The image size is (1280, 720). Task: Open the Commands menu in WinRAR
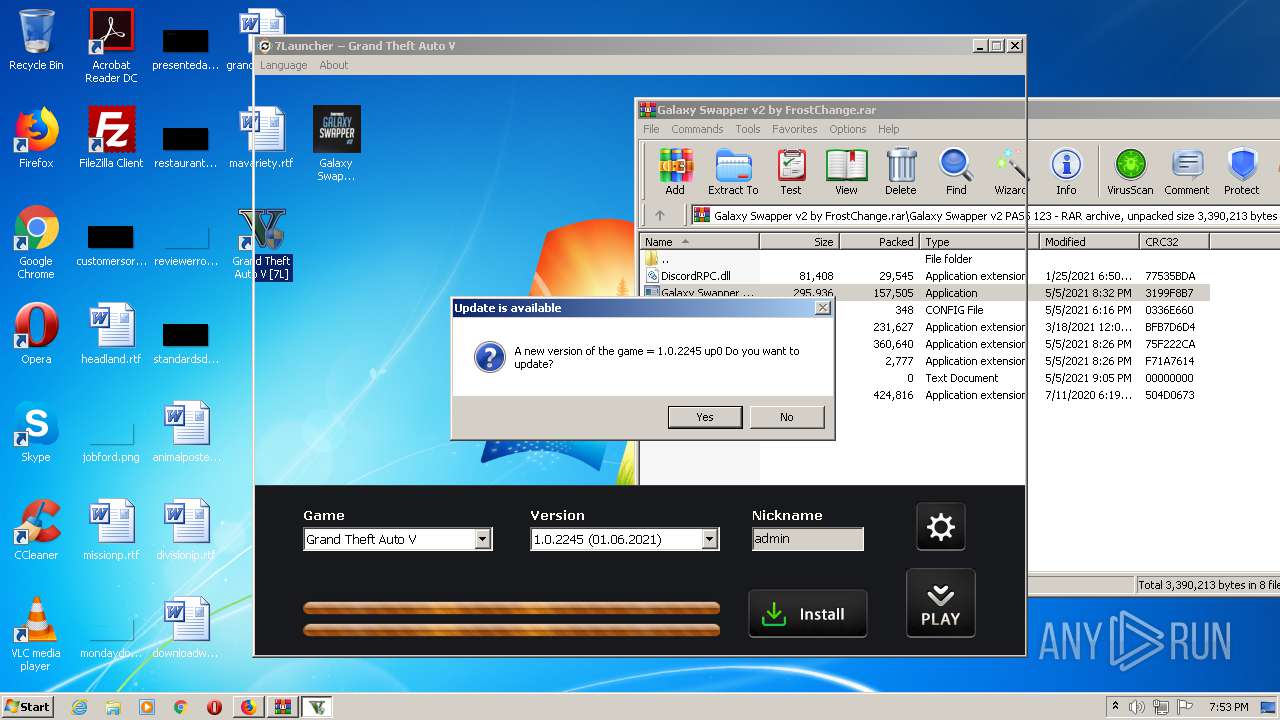pos(697,129)
